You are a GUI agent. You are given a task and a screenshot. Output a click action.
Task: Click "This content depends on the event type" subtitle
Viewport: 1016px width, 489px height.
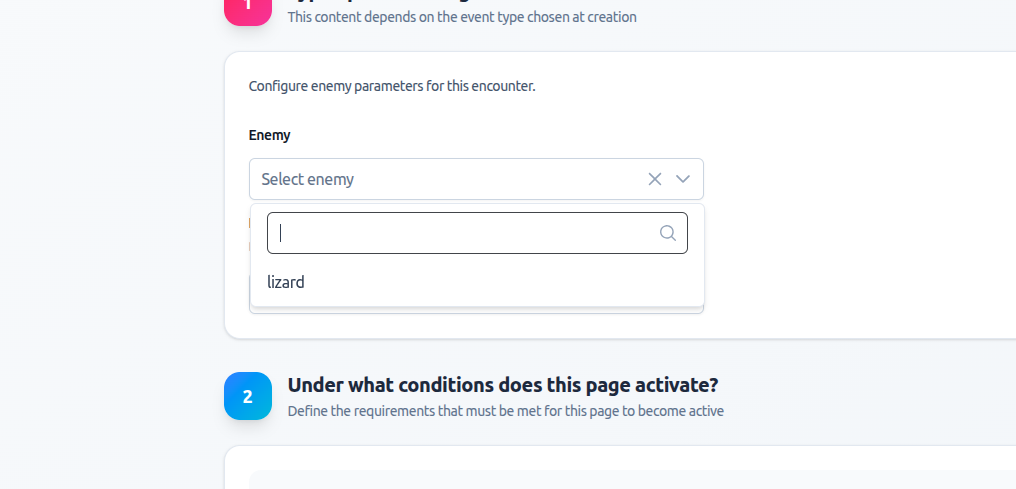point(462,17)
